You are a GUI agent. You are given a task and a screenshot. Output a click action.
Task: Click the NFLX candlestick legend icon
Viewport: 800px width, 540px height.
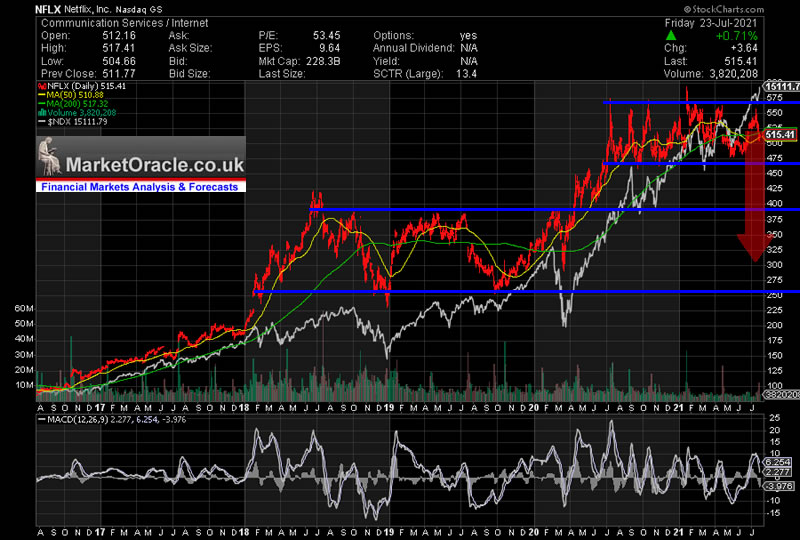42,86
